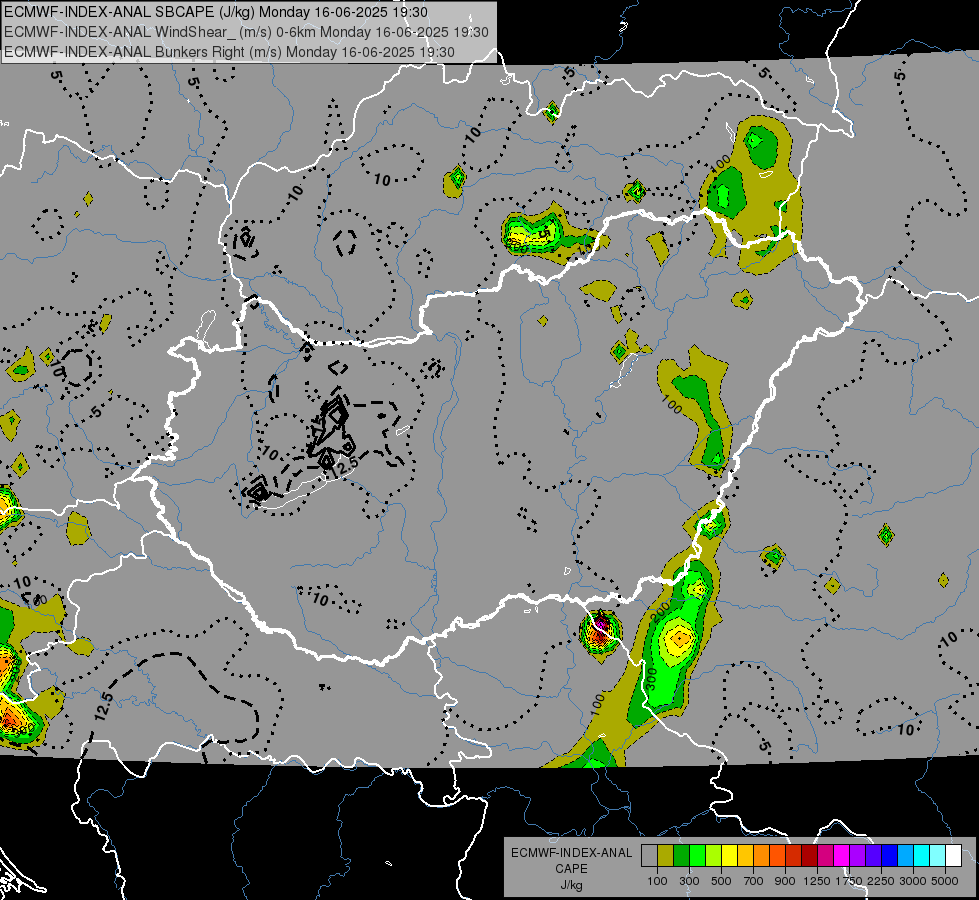This screenshot has width=979, height=900.
Task: Select the cyan legend swatch after 3000
Action: [922, 856]
